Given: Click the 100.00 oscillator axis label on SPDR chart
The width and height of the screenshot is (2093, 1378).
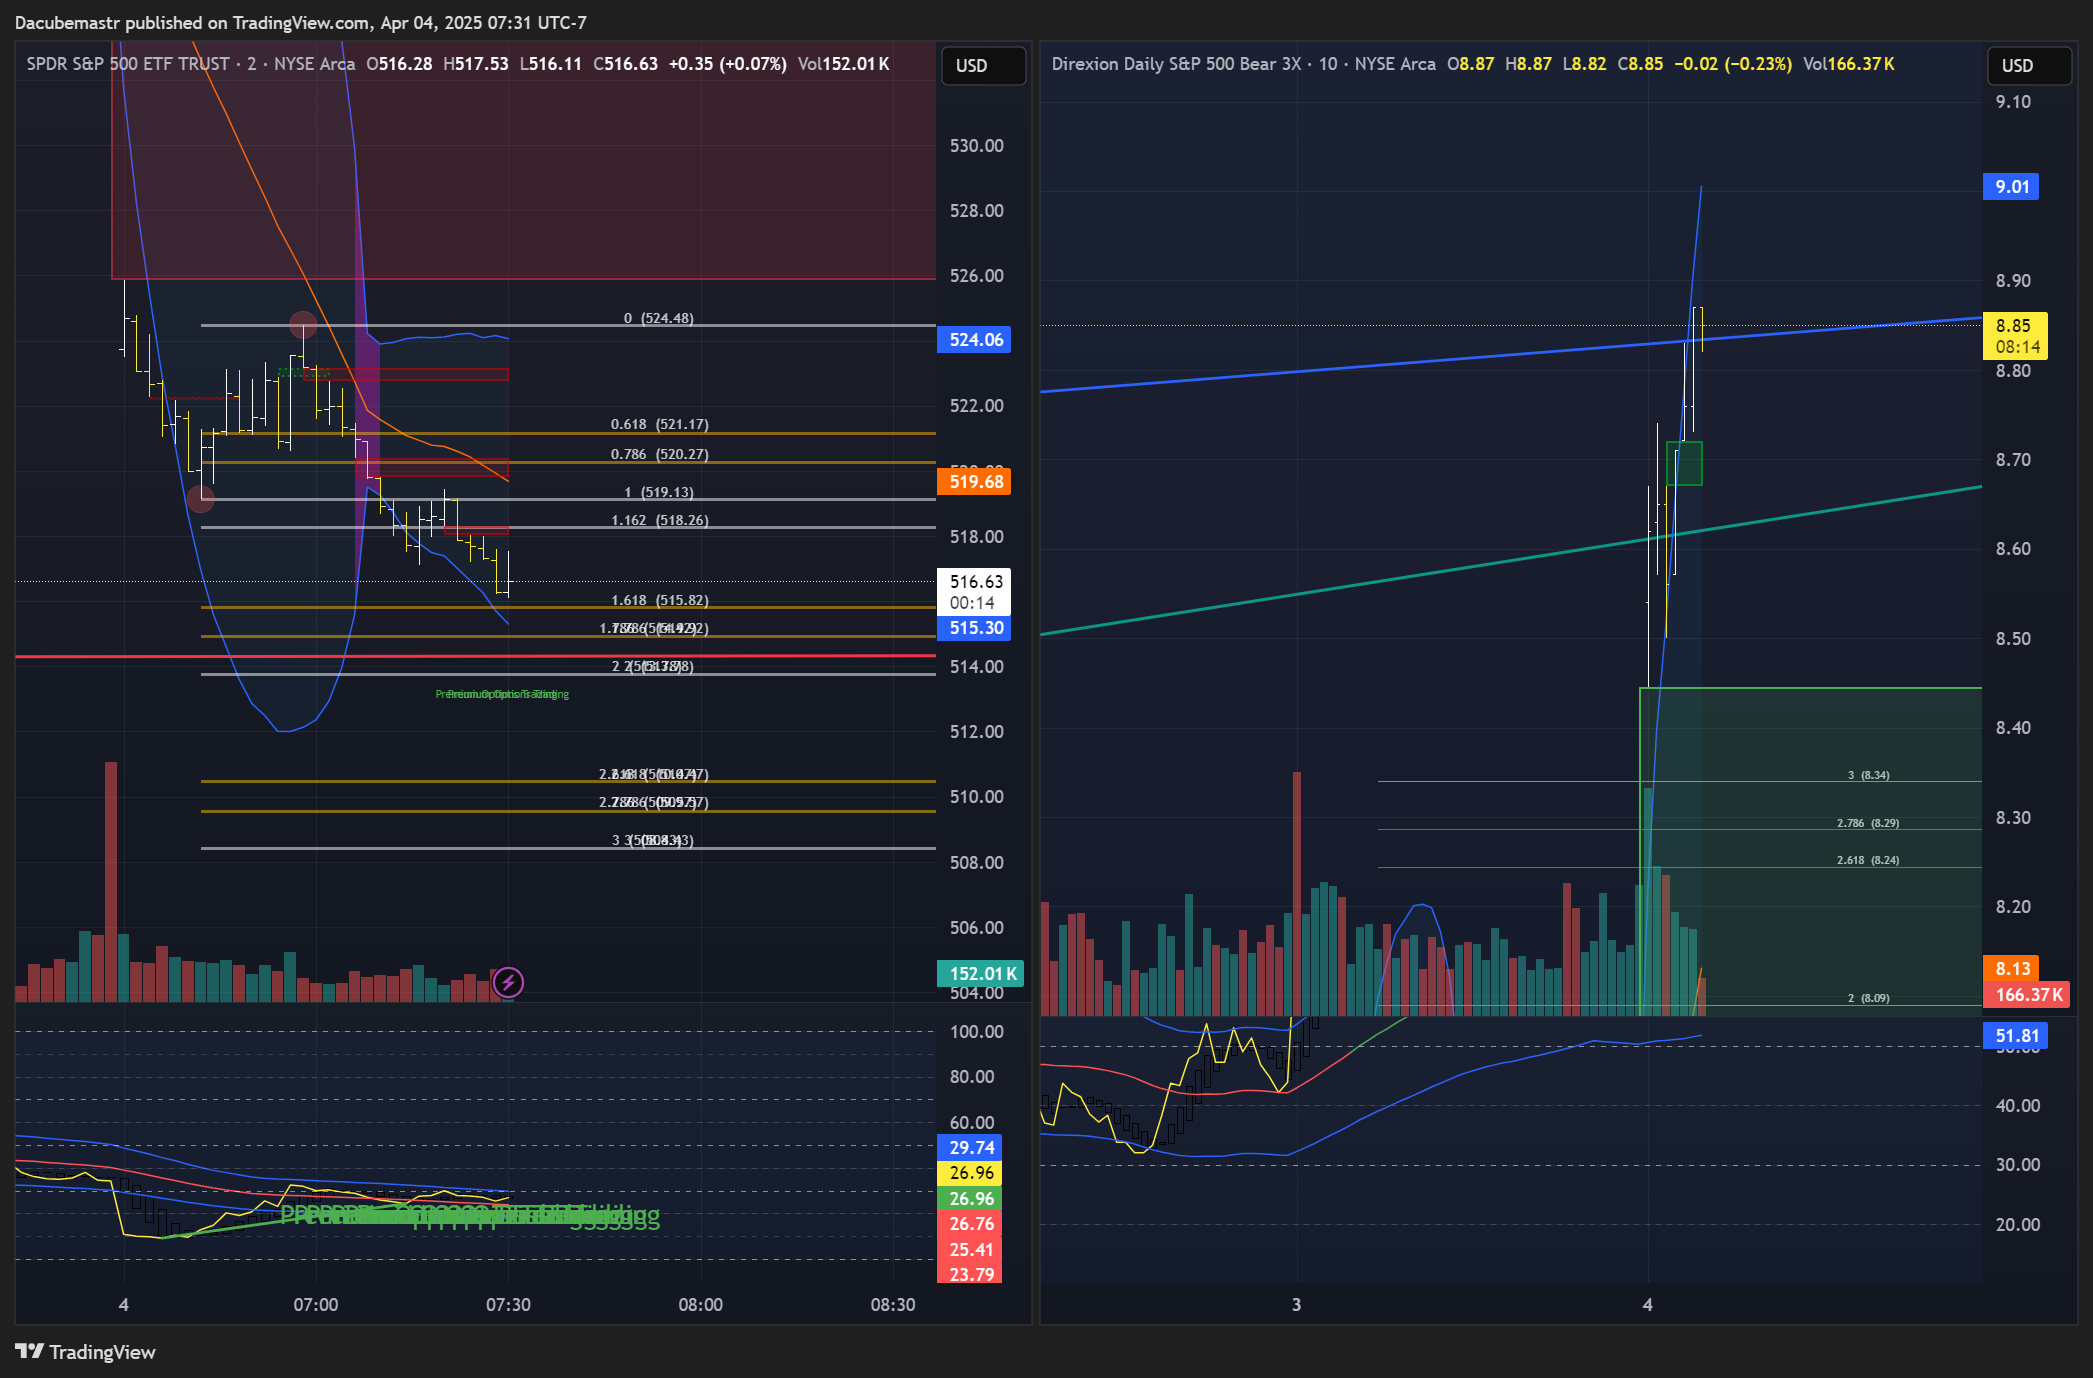Looking at the screenshot, I should pyautogui.click(x=976, y=1032).
